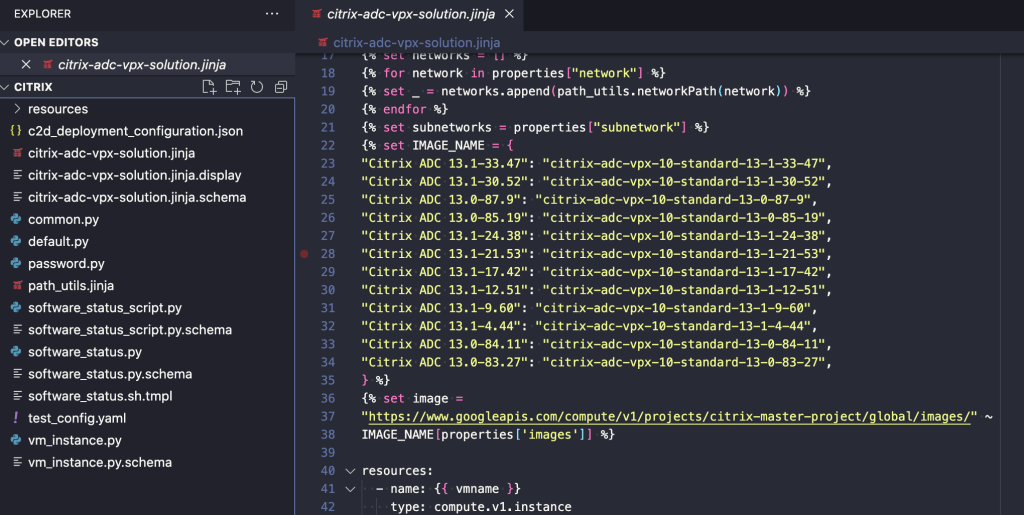
Task: Open default.py file
Action: point(58,242)
